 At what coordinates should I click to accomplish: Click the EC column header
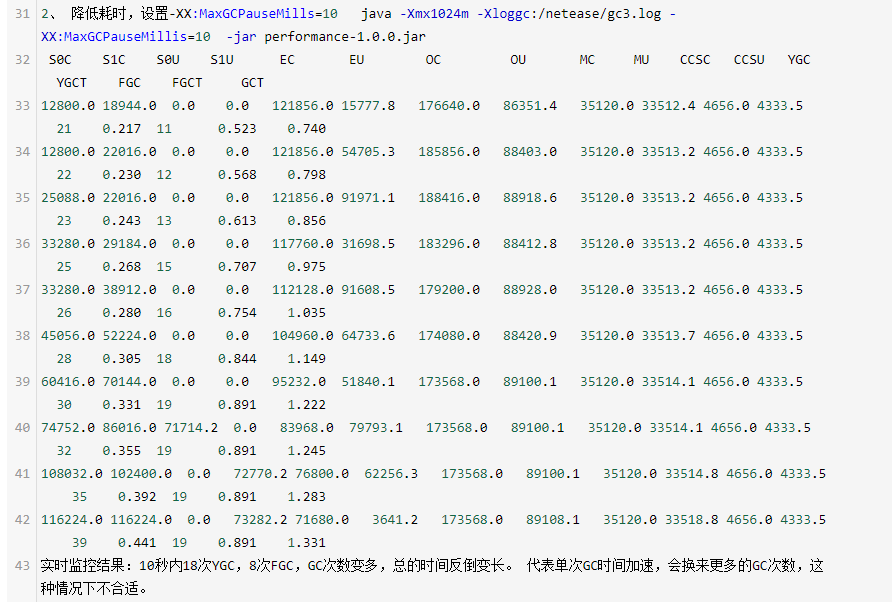point(287,60)
